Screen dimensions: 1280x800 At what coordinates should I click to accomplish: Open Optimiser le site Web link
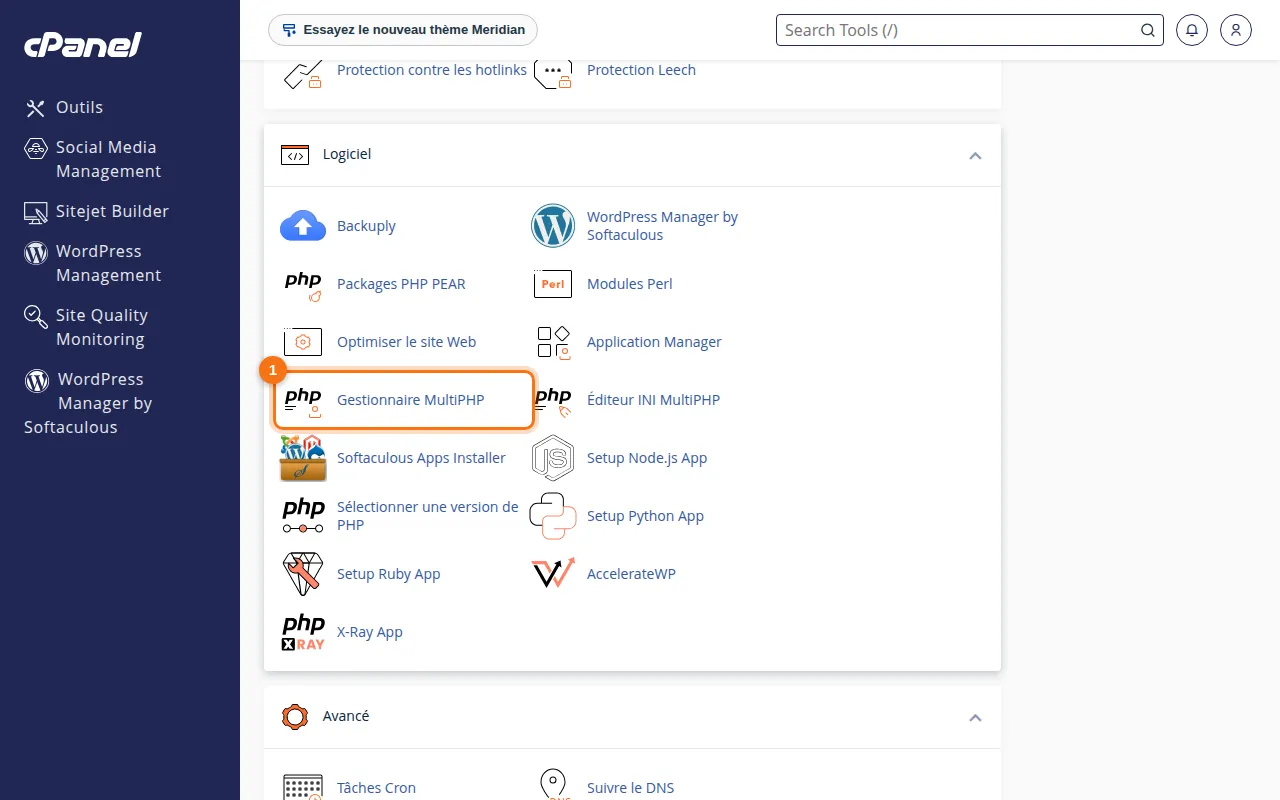point(406,342)
